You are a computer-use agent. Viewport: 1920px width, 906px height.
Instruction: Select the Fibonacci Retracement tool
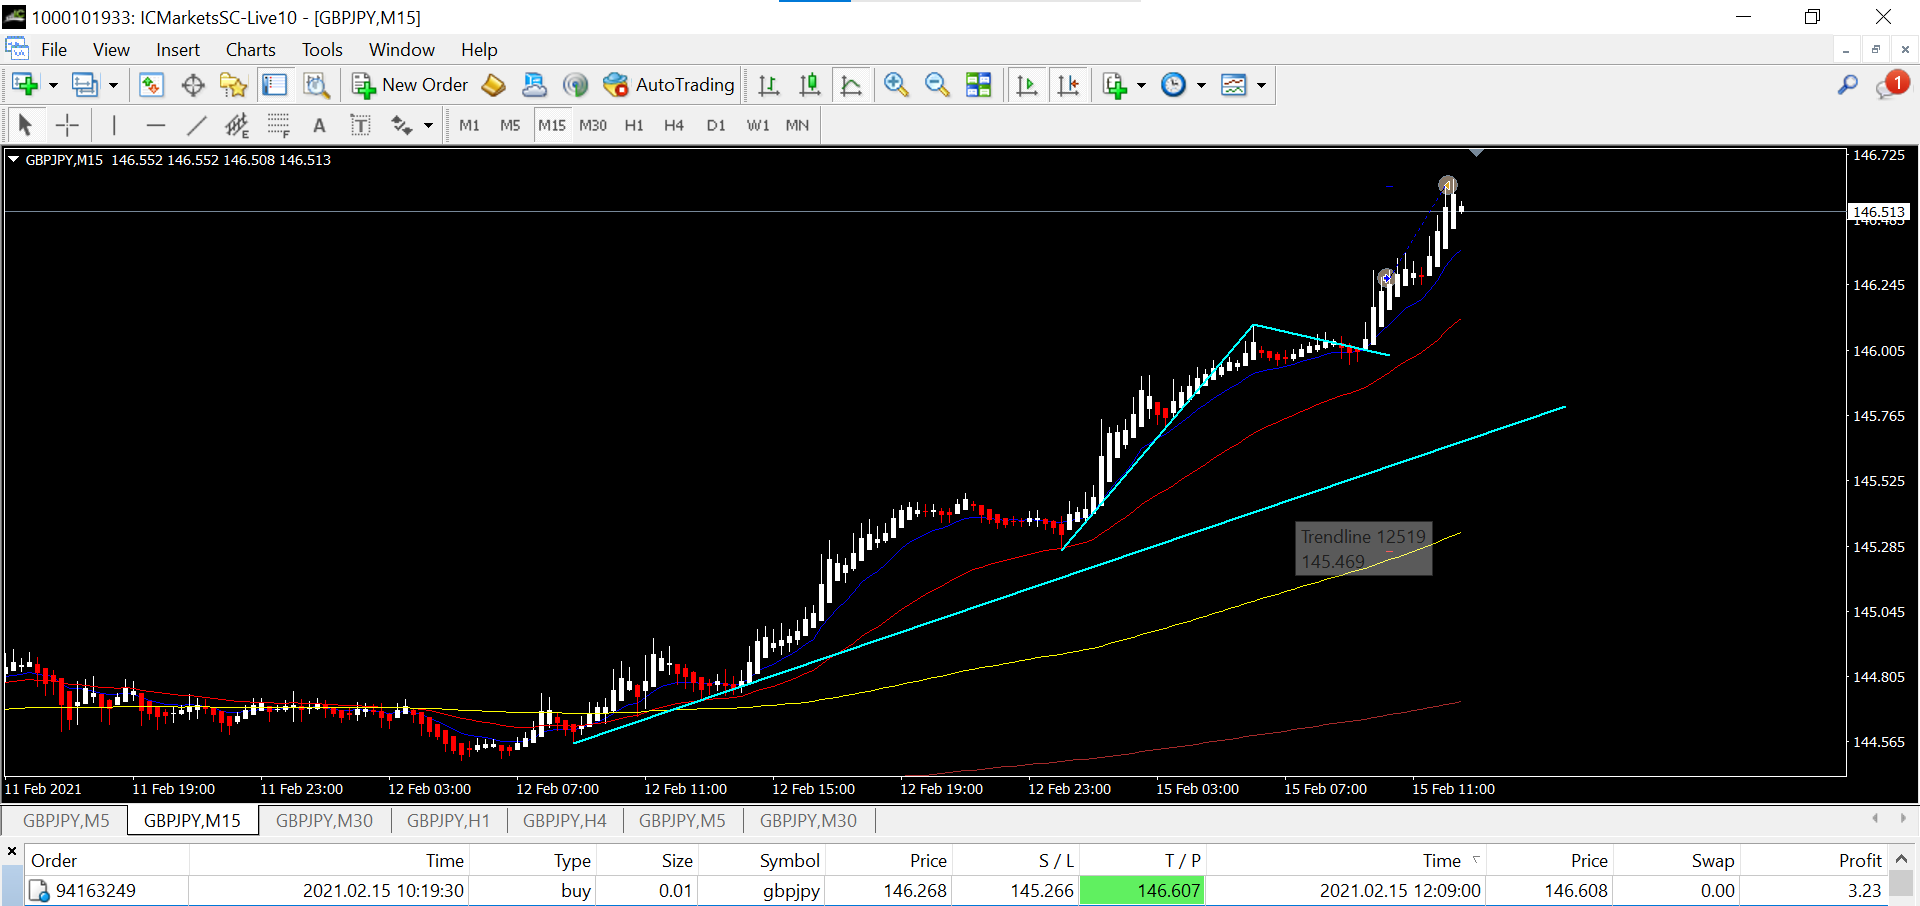point(278,125)
